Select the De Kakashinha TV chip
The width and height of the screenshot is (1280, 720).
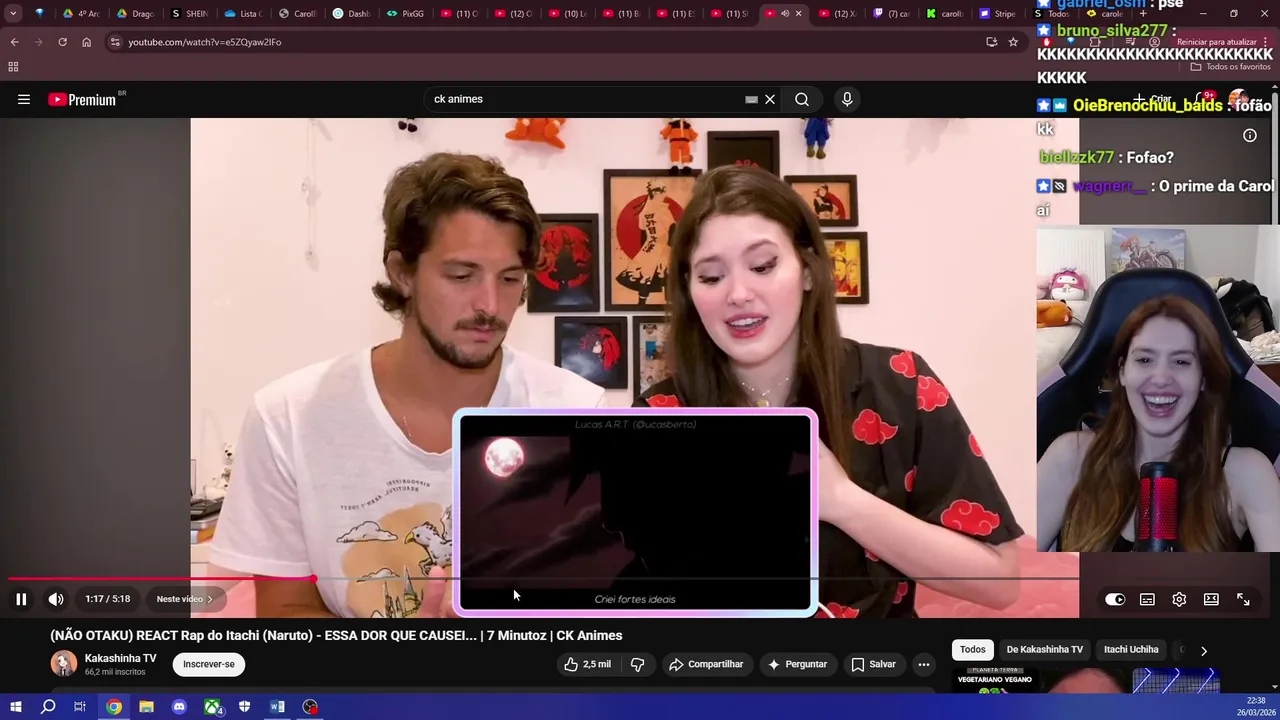click(1044, 650)
